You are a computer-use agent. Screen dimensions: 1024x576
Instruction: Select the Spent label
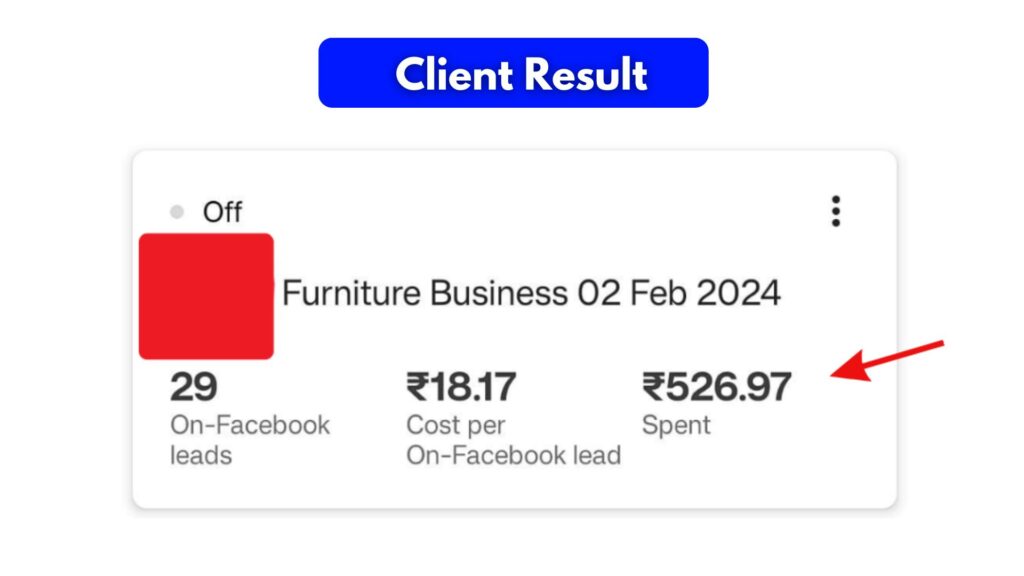click(x=676, y=425)
